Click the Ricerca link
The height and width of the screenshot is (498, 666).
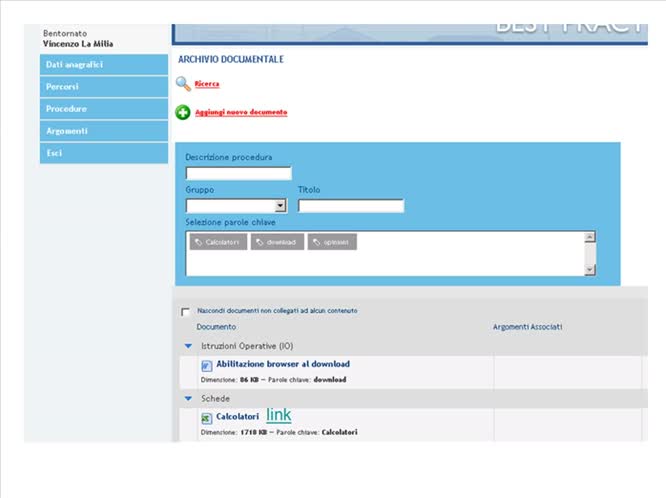(x=207, y=84)
